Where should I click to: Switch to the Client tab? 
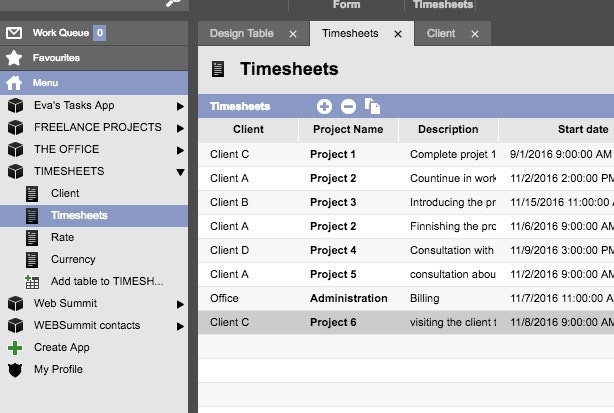440,34
